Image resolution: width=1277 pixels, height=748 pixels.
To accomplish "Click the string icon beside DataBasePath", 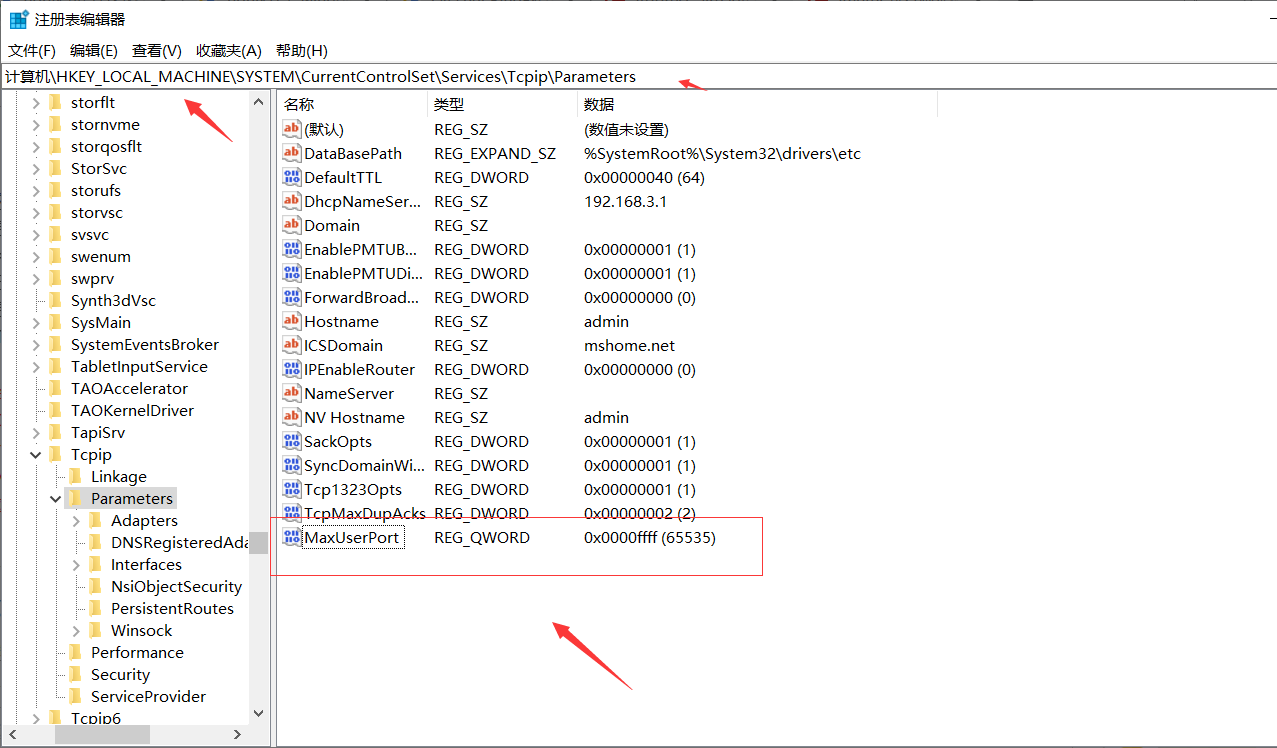I will pos(291,153).
